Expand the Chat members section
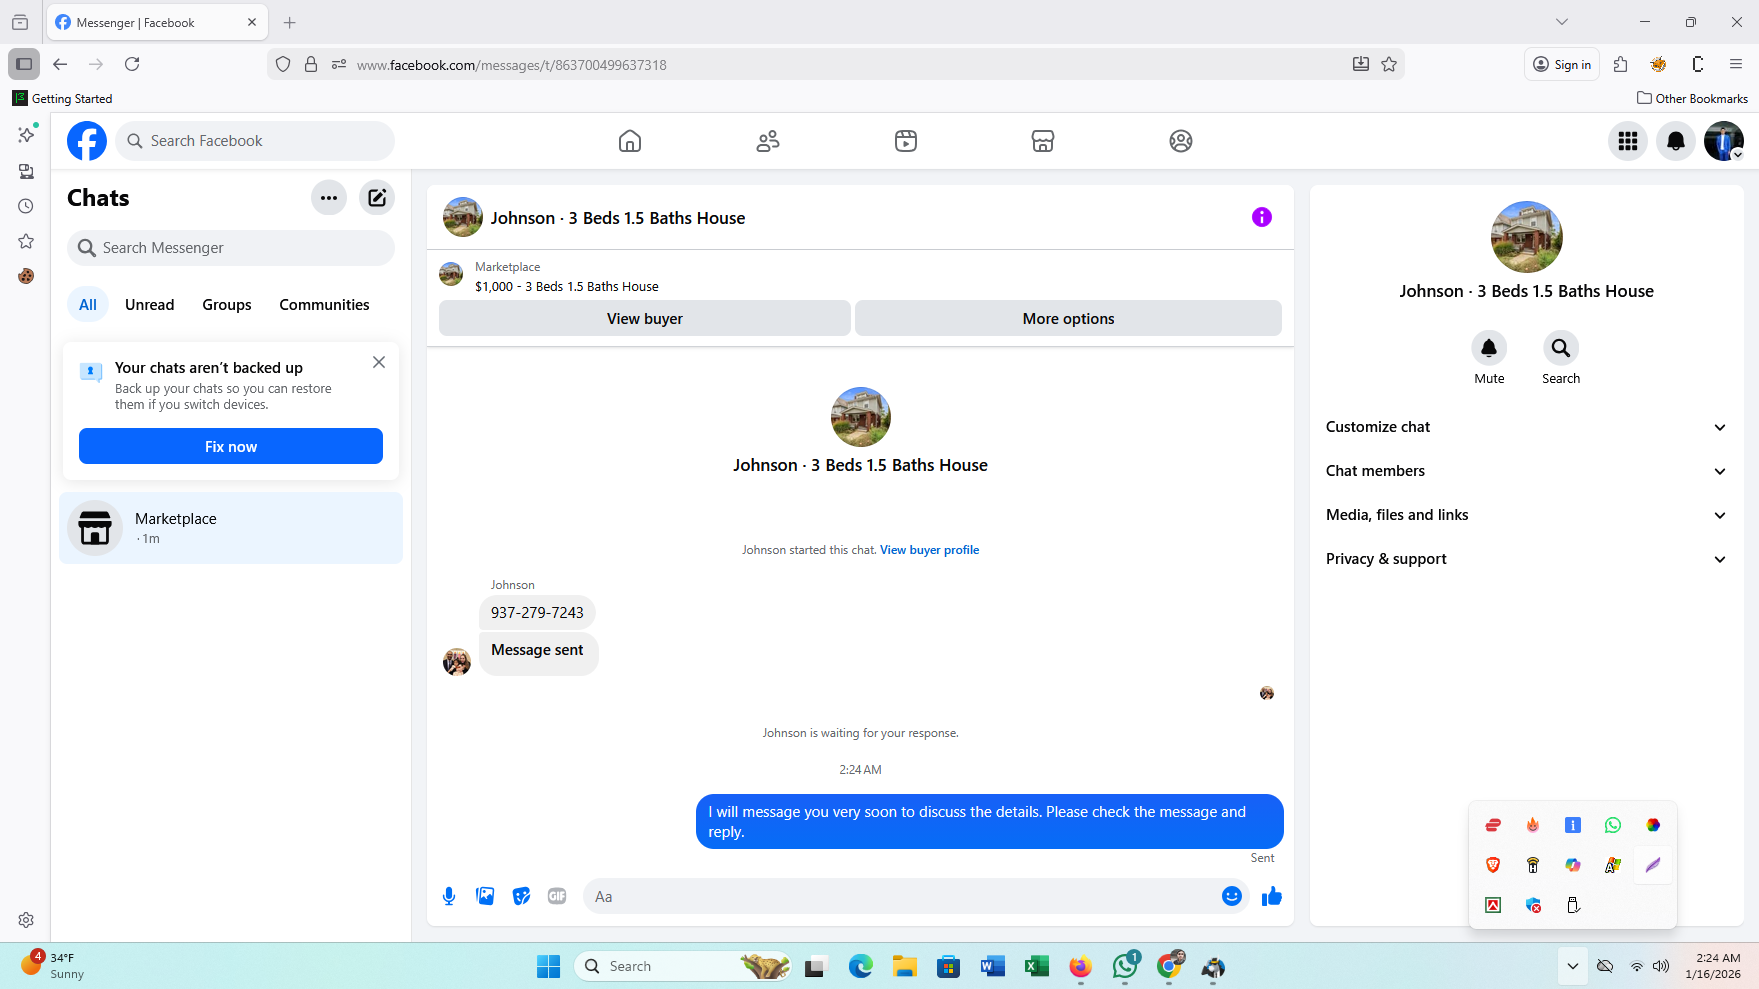Viewport: 1759px width, 989px height. pos(1526,471)
